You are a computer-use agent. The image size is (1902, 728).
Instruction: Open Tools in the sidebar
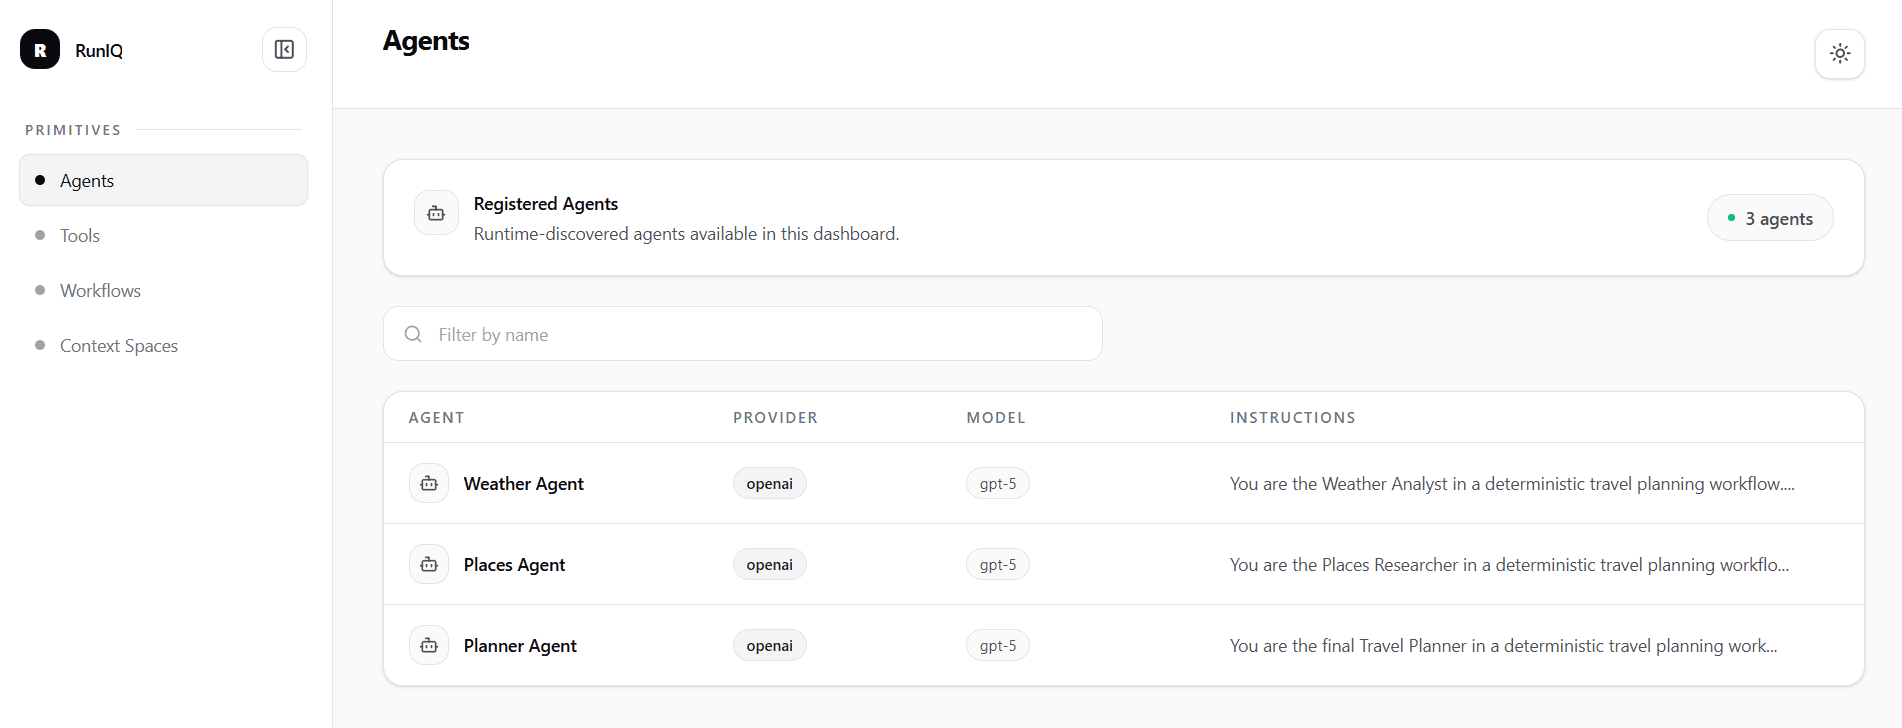coord(163,235)
